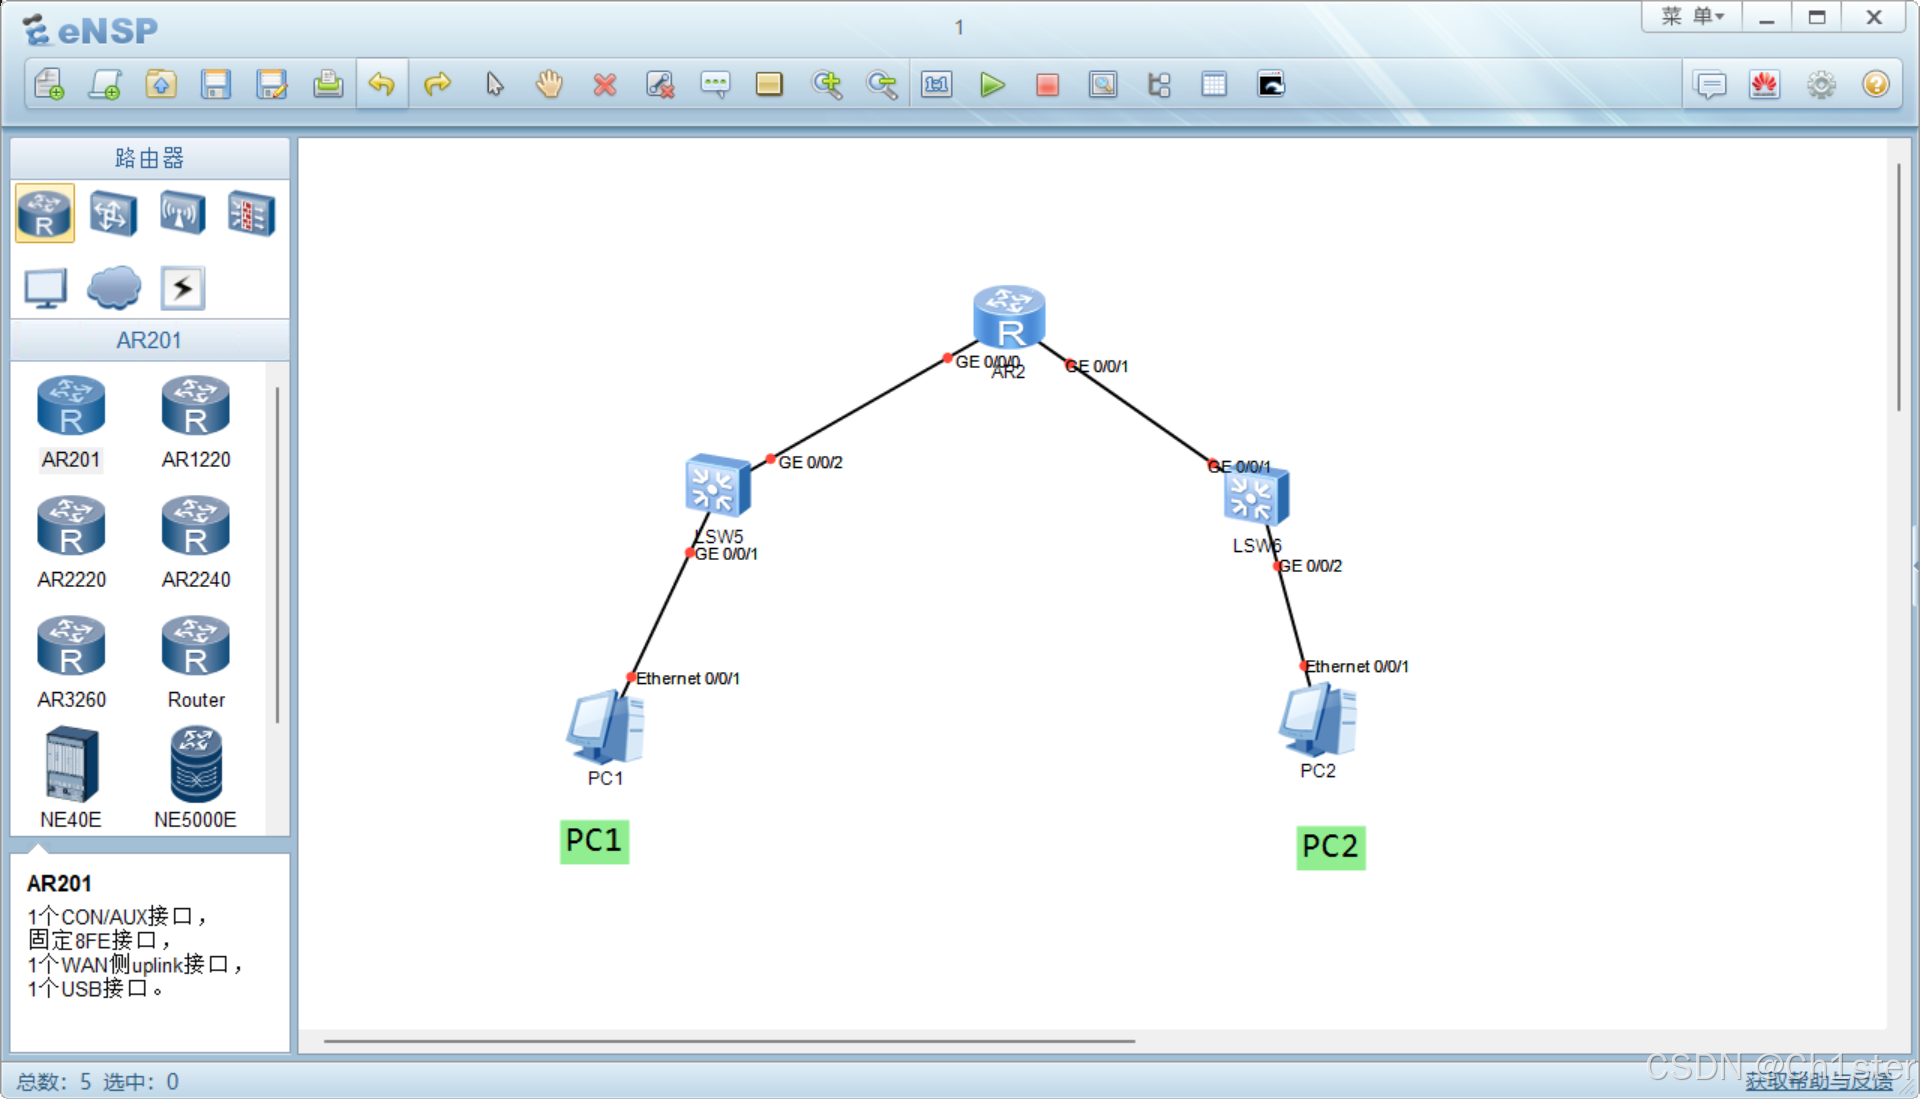The height and width of the screenshot is (1099, 1920).
Task: Click the zoom in magnifier icon
Action: tap(826, 85)
